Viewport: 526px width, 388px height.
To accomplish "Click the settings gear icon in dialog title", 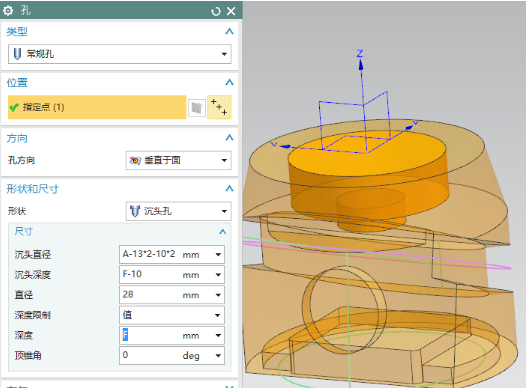I will (8, 11).
